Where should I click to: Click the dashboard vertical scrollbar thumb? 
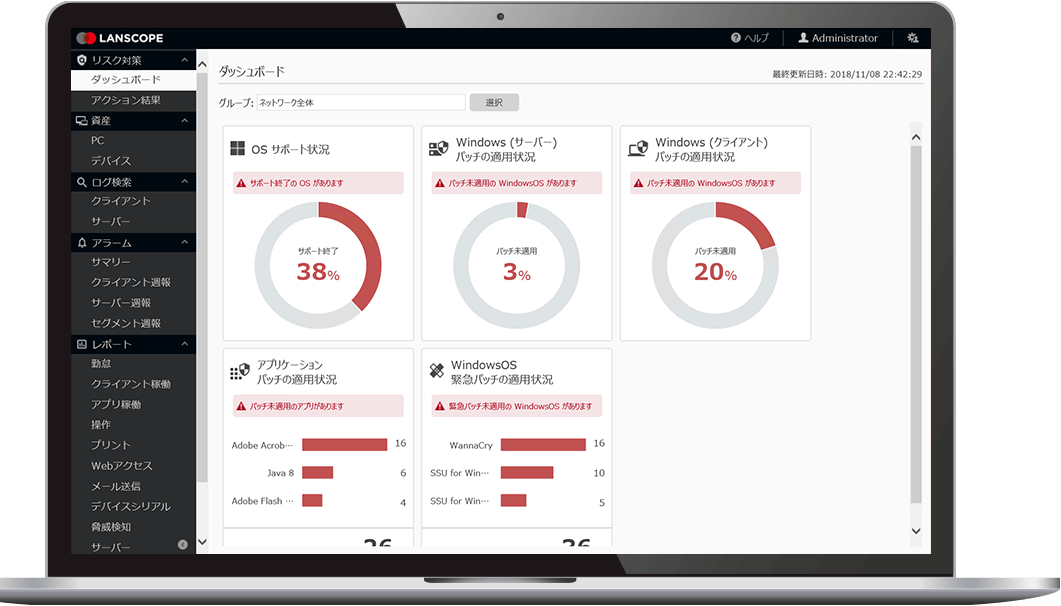pyautogui.click(x=916, y=325)
